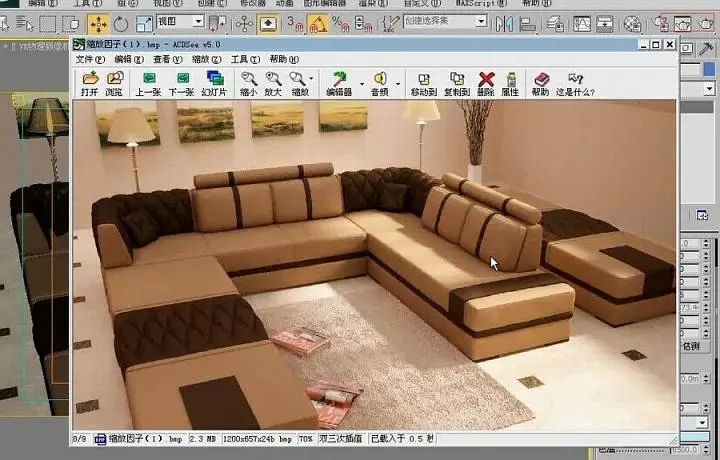The height and width of the screenshot is (460, 720).
Task: Click the Zoom (缩放) magnifier icon
Action: click(299, 83)
